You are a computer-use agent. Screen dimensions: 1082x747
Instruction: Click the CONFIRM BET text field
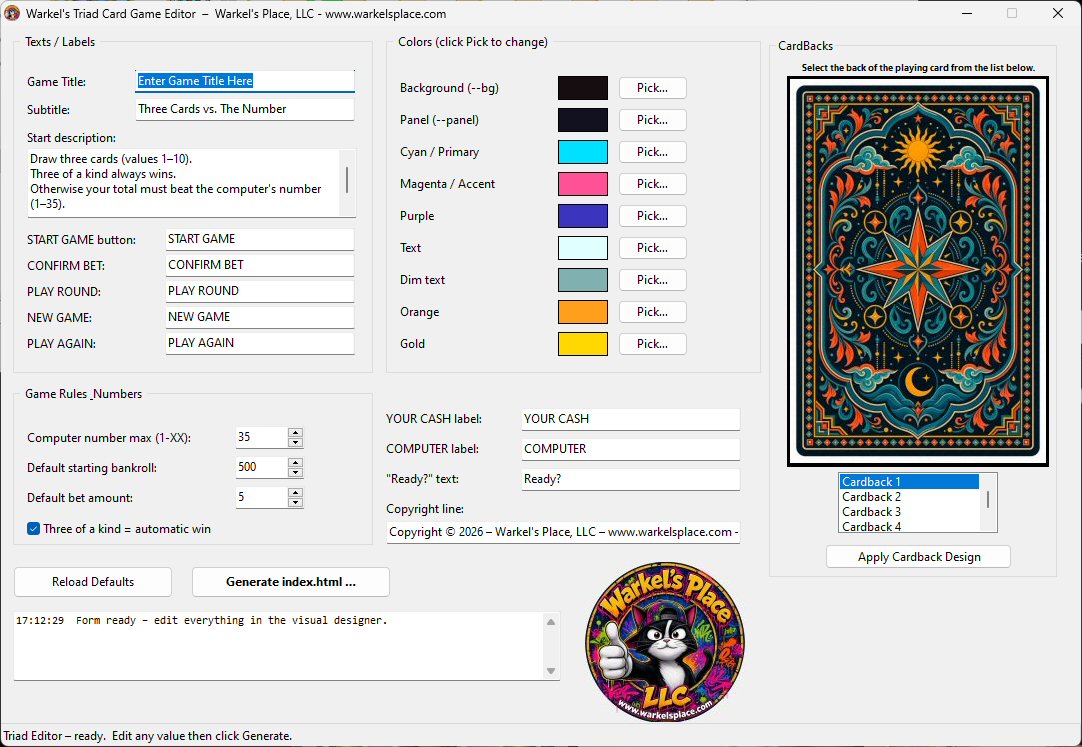[x=259, y=265]
